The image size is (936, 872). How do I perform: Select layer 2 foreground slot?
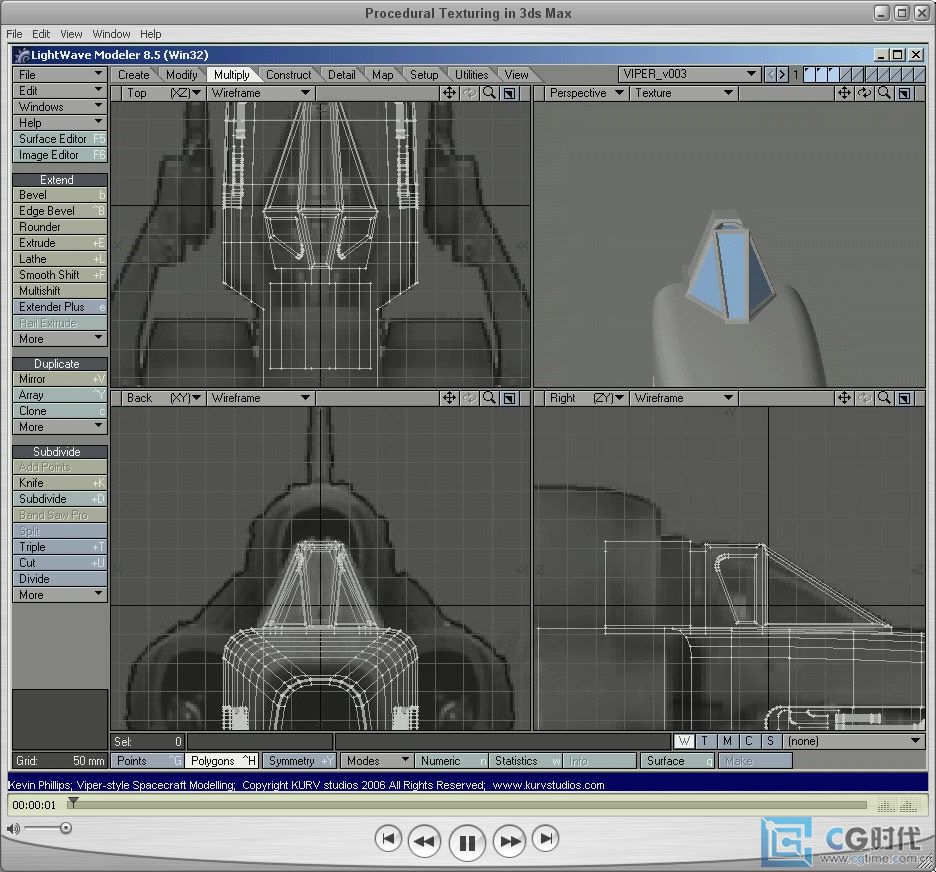(x=821, y=75)
